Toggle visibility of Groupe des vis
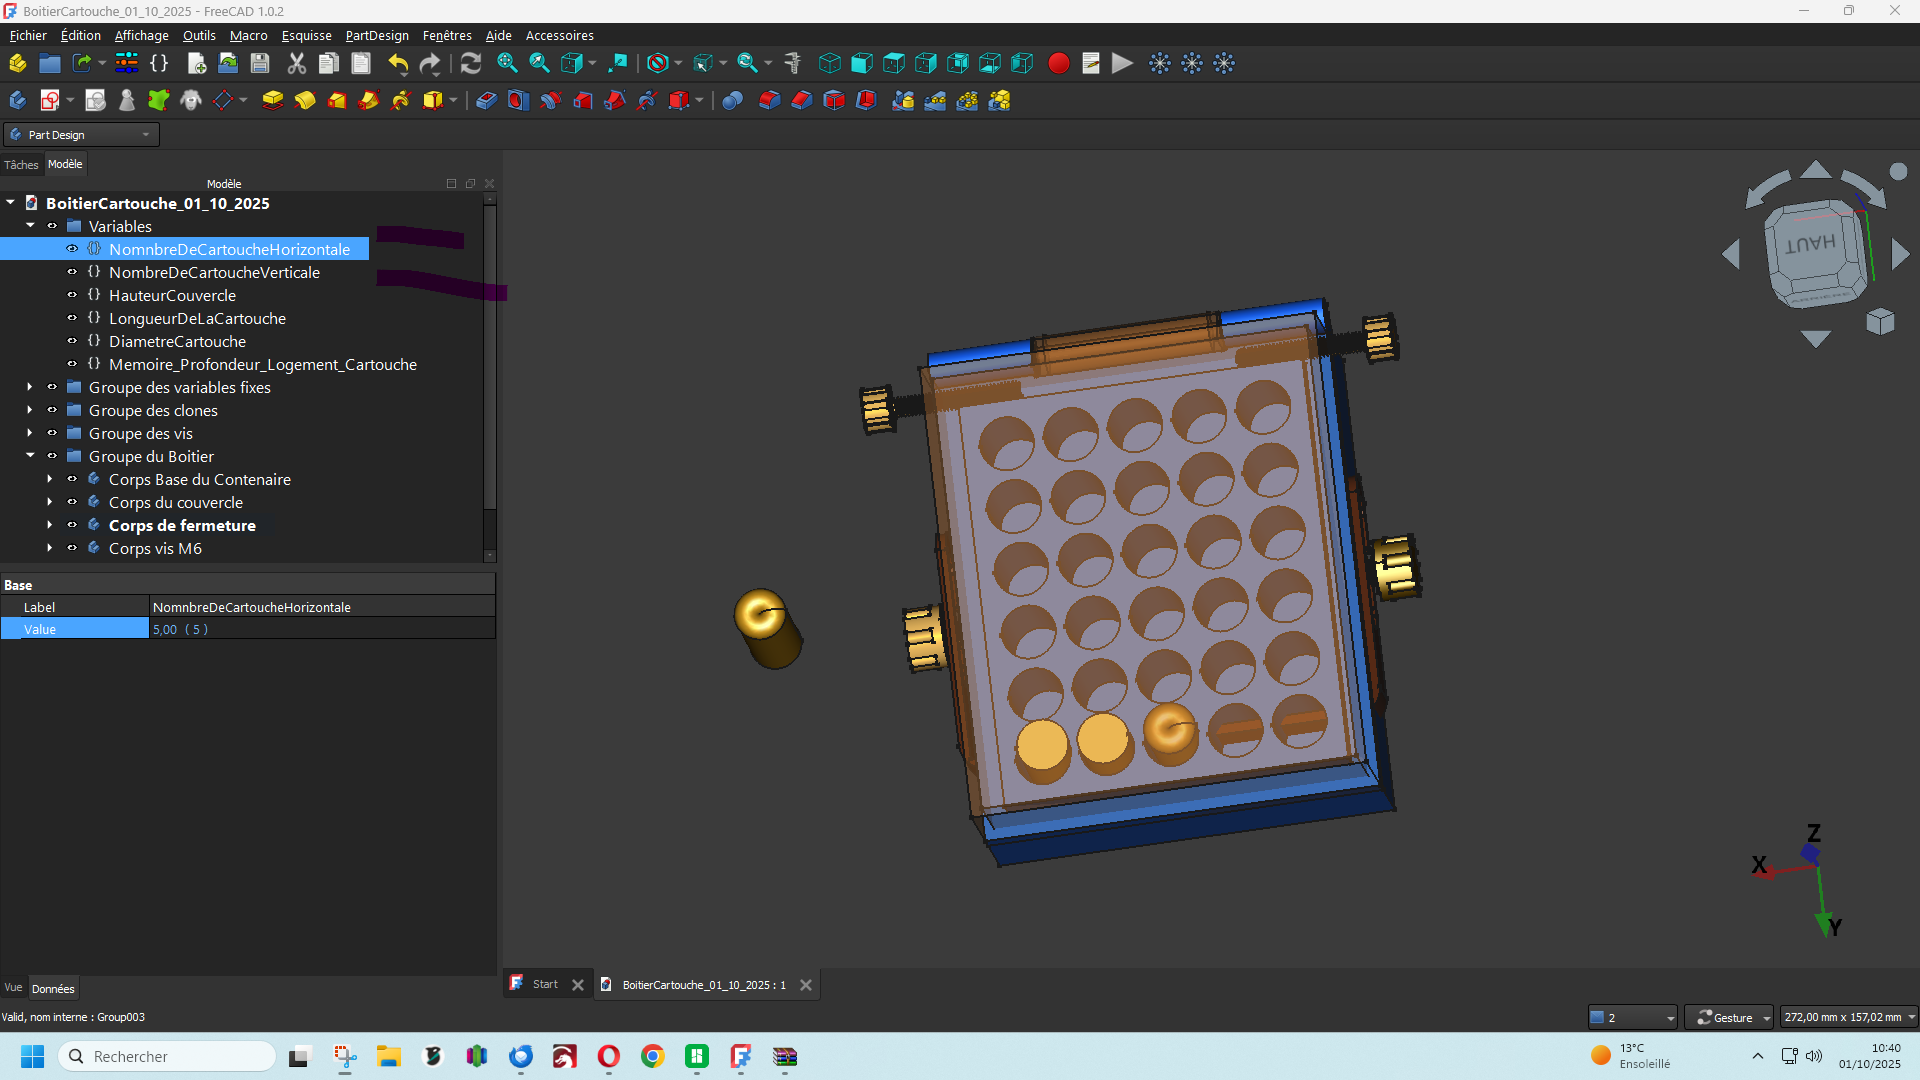This screenshot has height=1080, width=1920. 52,433
